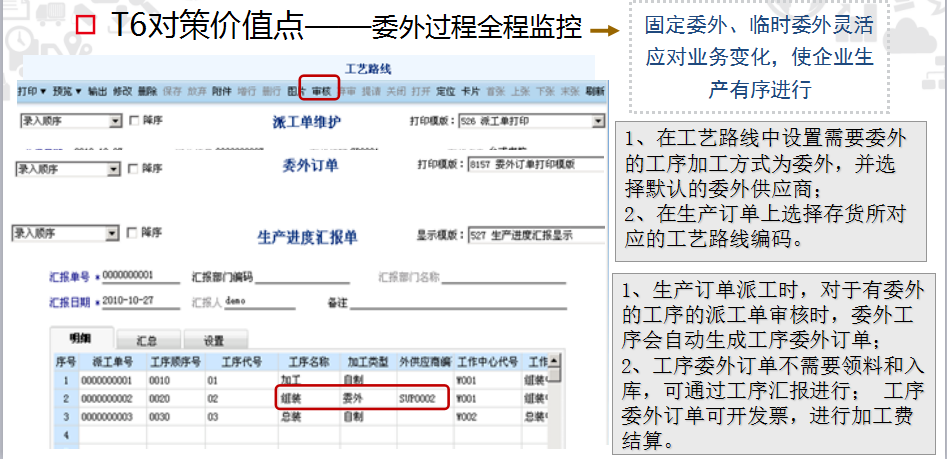Click the 汇报部门编码 input field
947x459 pixels.
click(x=301, y=277)
